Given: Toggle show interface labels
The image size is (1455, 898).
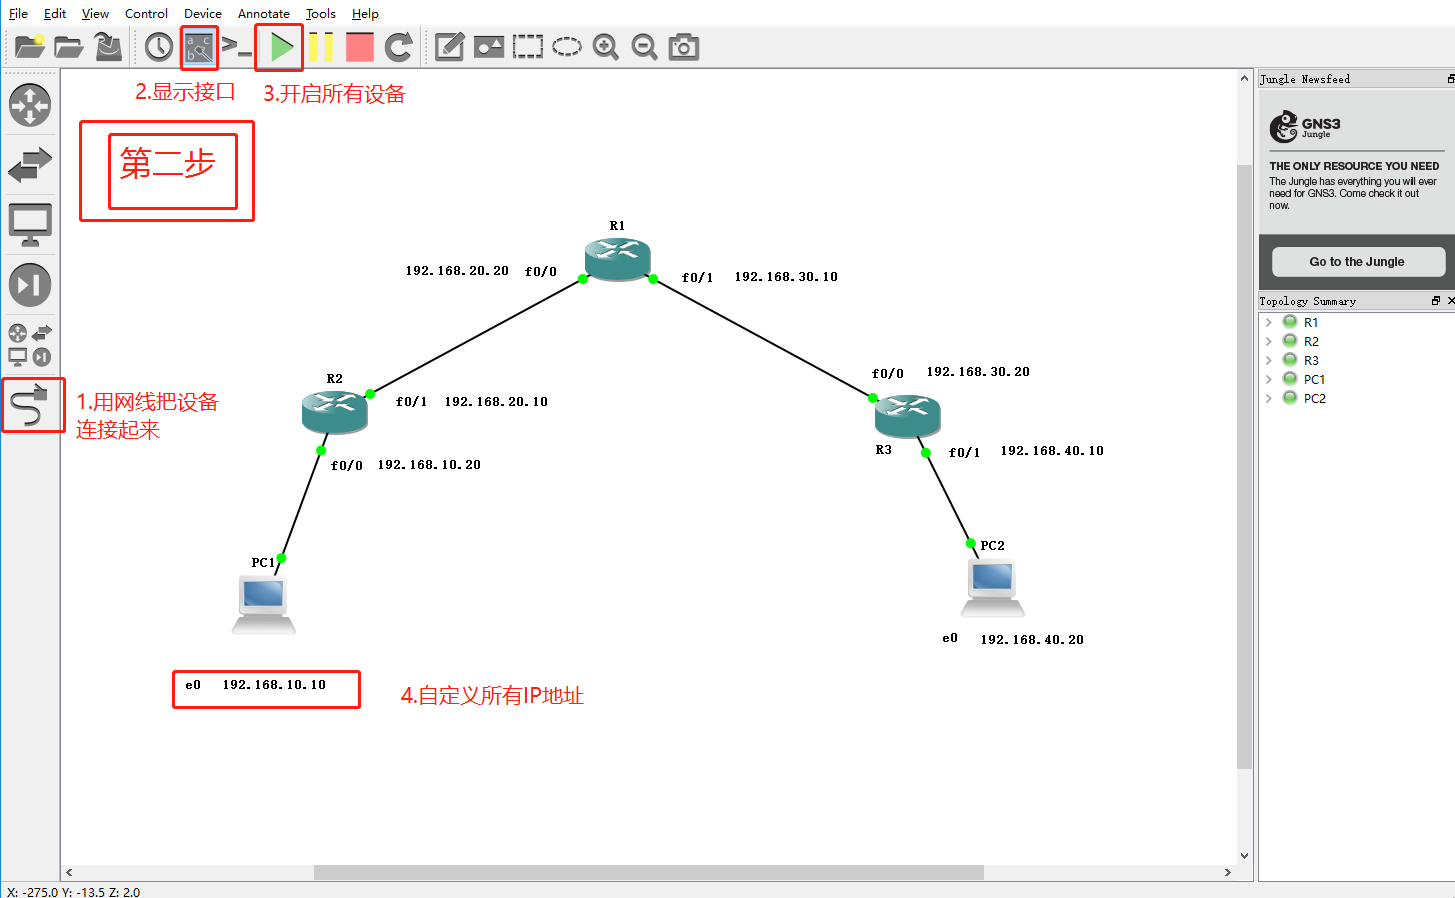Looking at the screenshot, I should click(x=199, y=47).
